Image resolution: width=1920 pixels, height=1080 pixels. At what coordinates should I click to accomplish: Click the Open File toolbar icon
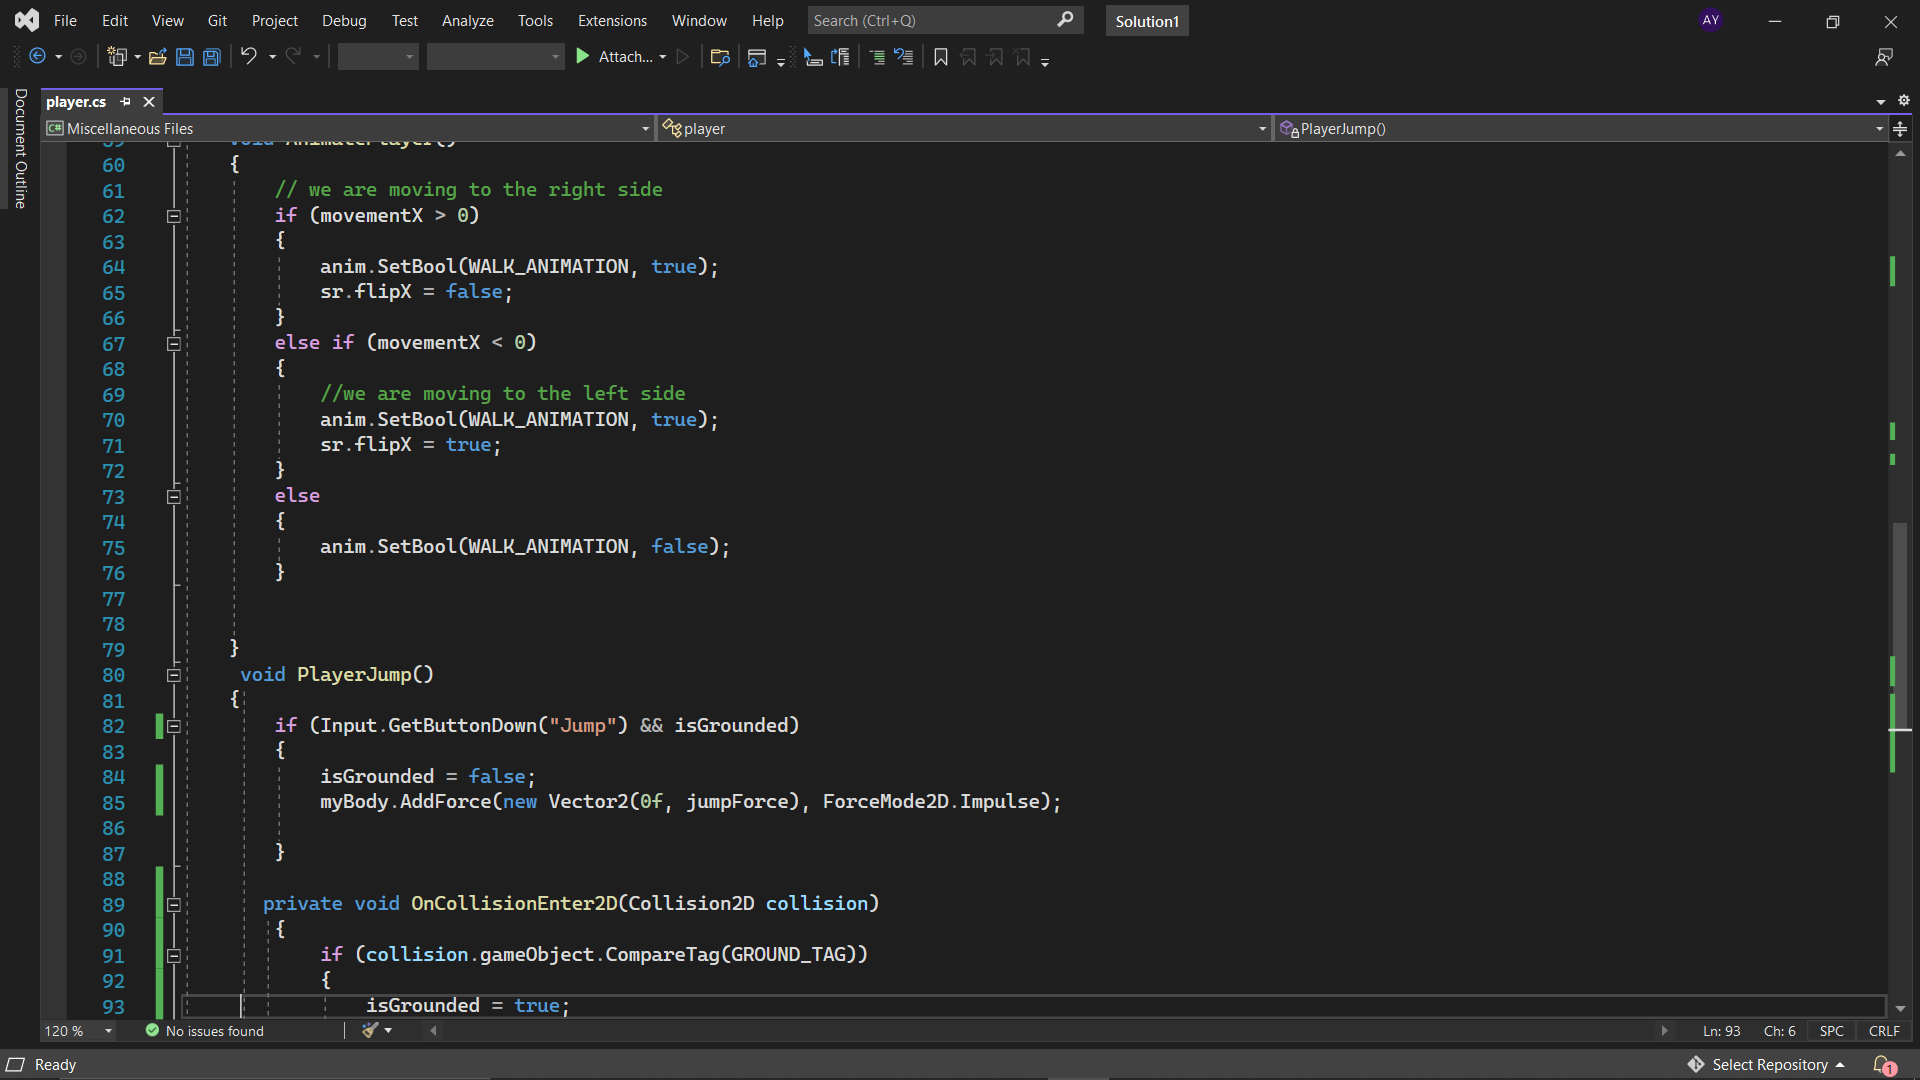click(x=157, y=57)
